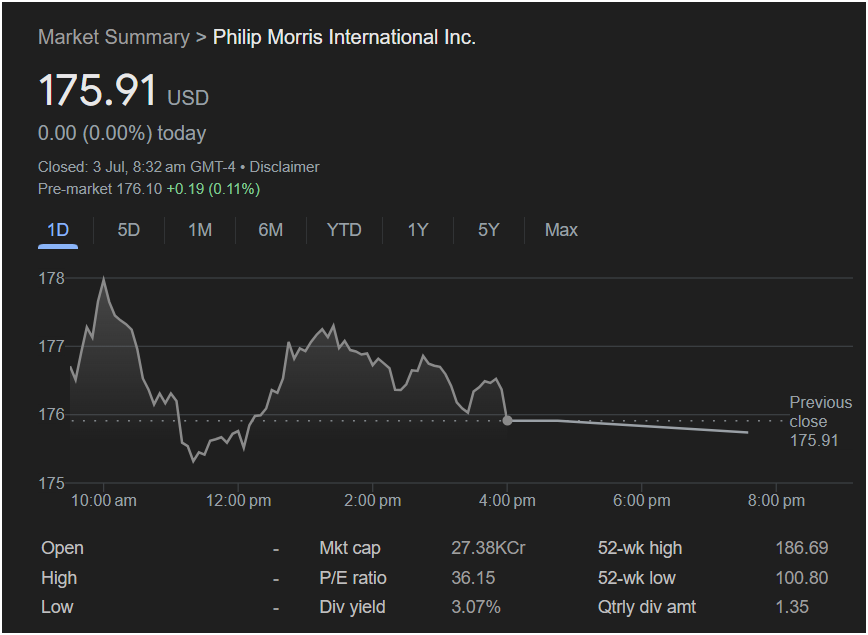Select the YTD chart tab

click(x=344, y=230)
